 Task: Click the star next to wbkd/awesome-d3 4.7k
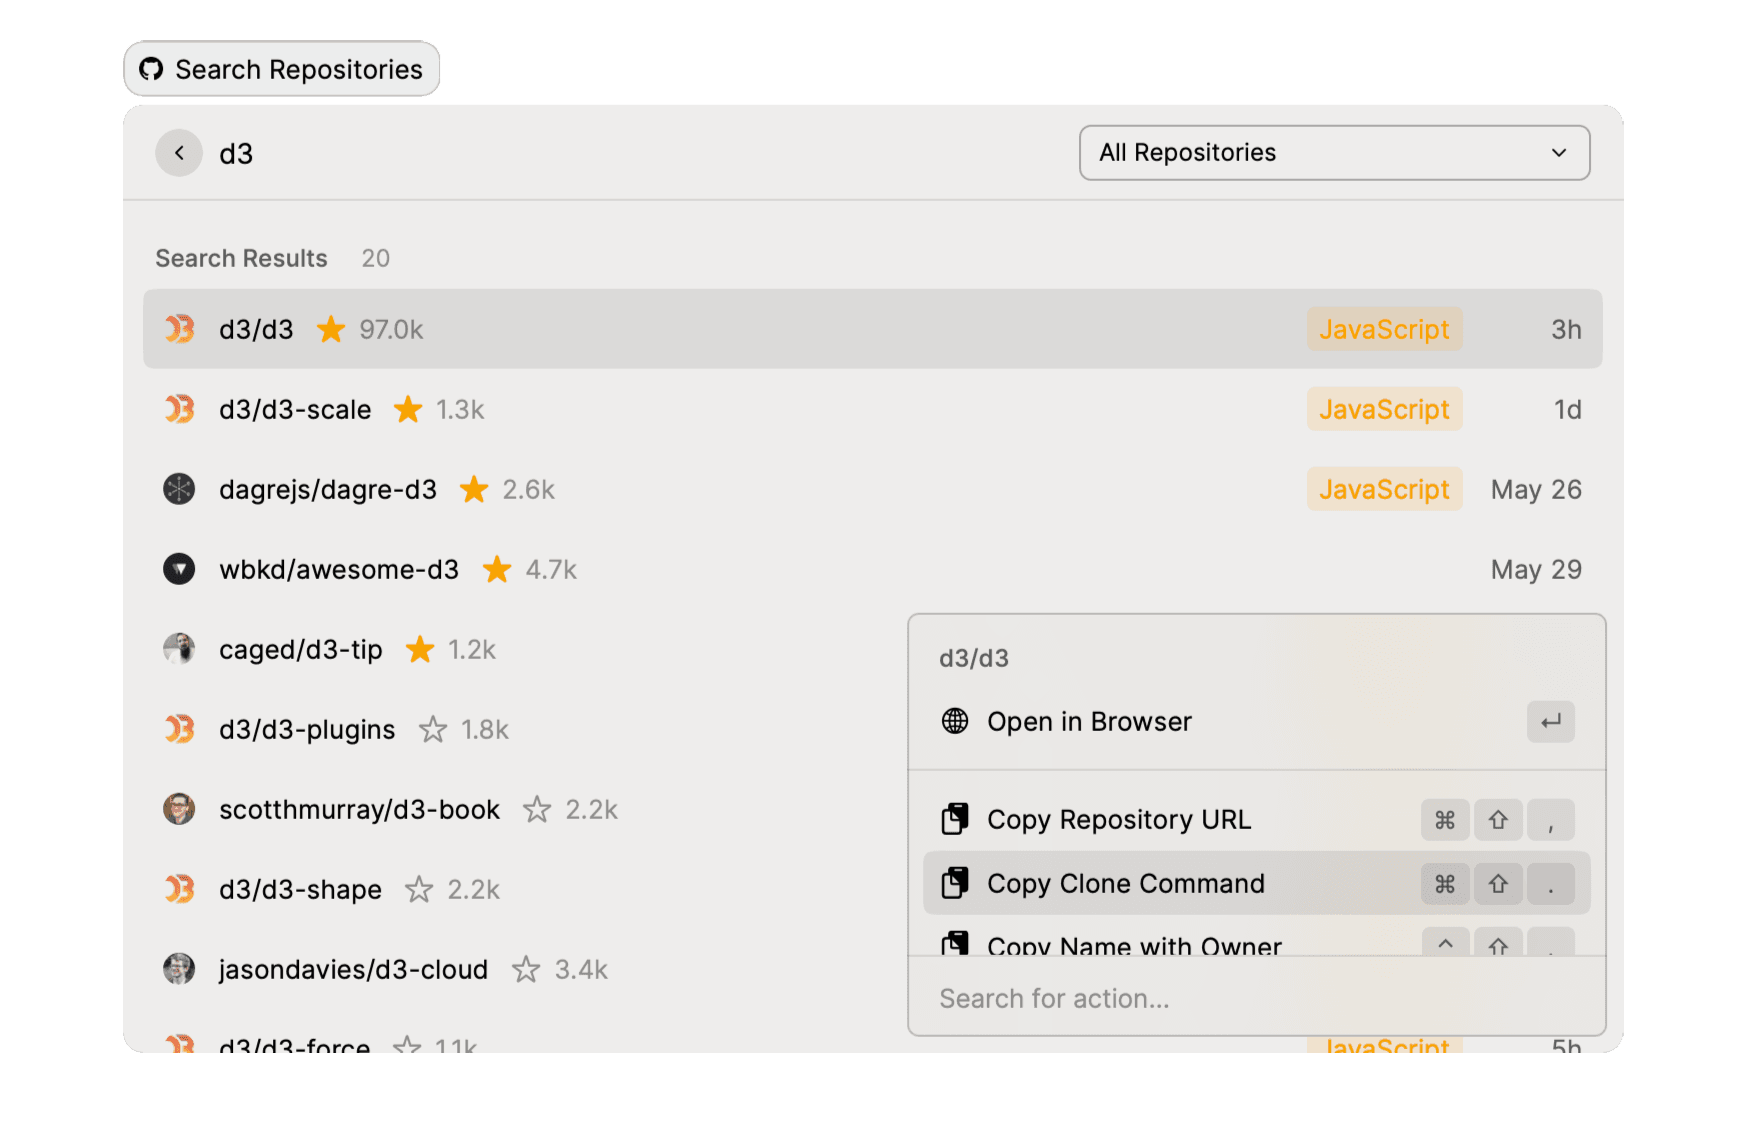coord(497,569)
